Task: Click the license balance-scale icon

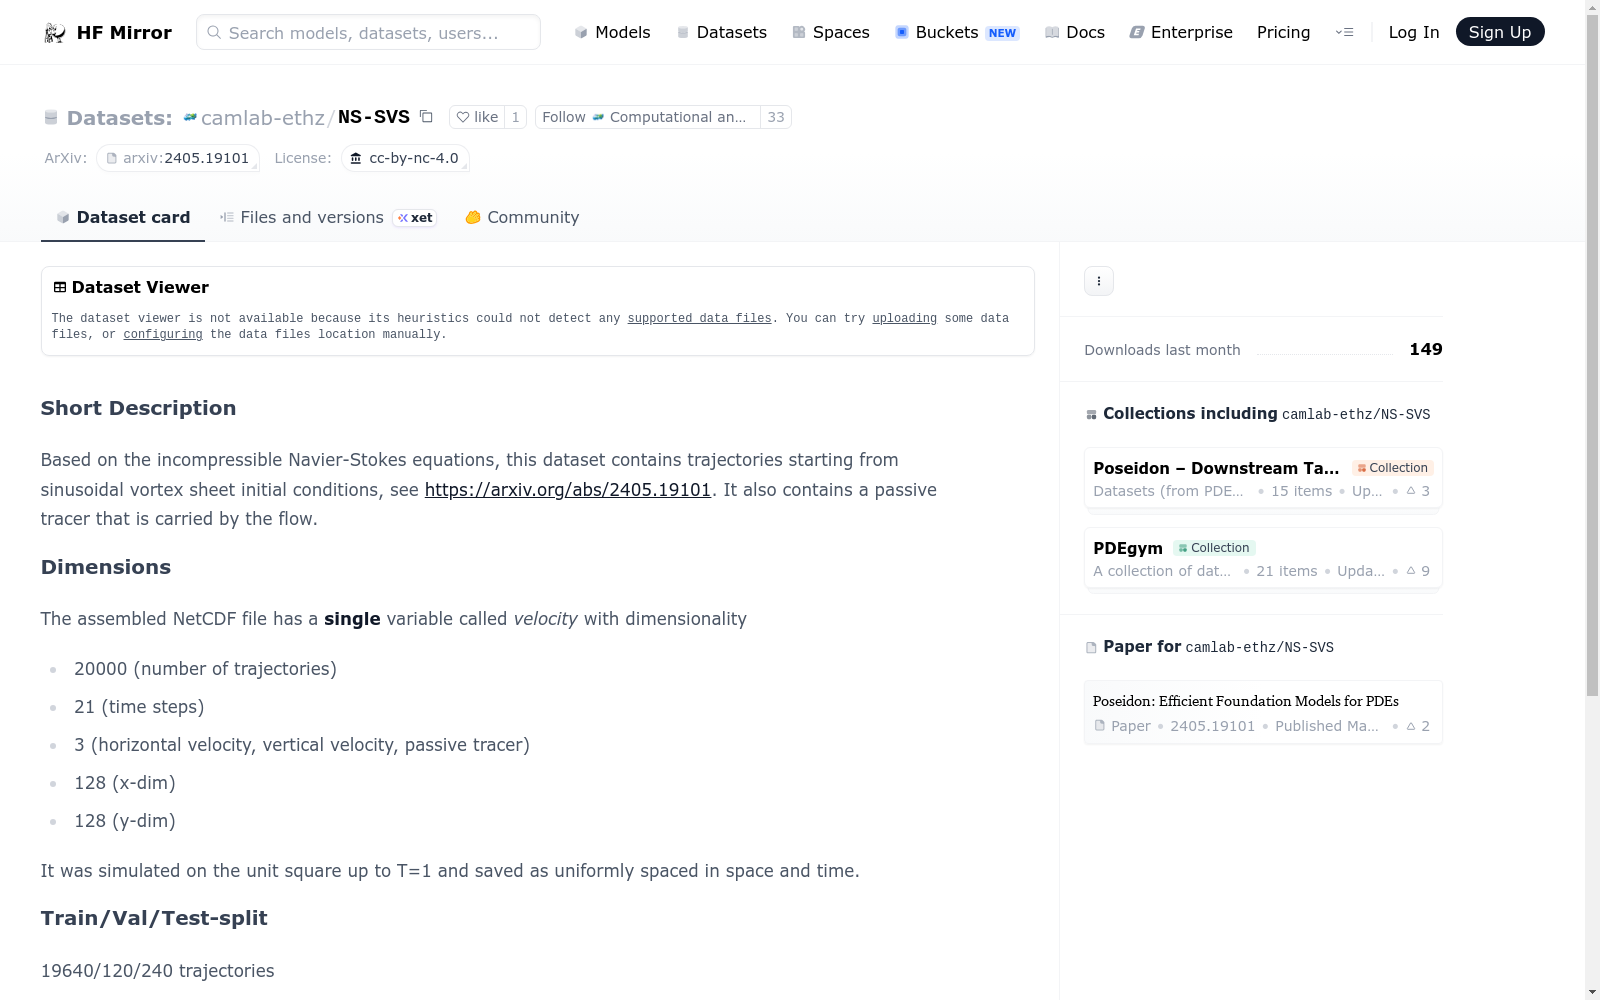Action: tap(356, 159)
